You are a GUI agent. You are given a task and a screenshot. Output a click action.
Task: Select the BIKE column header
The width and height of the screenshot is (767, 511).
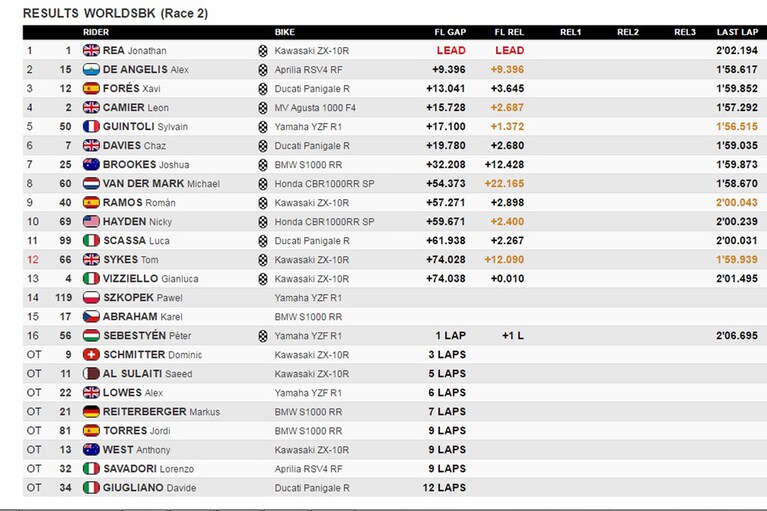[285, 32]
